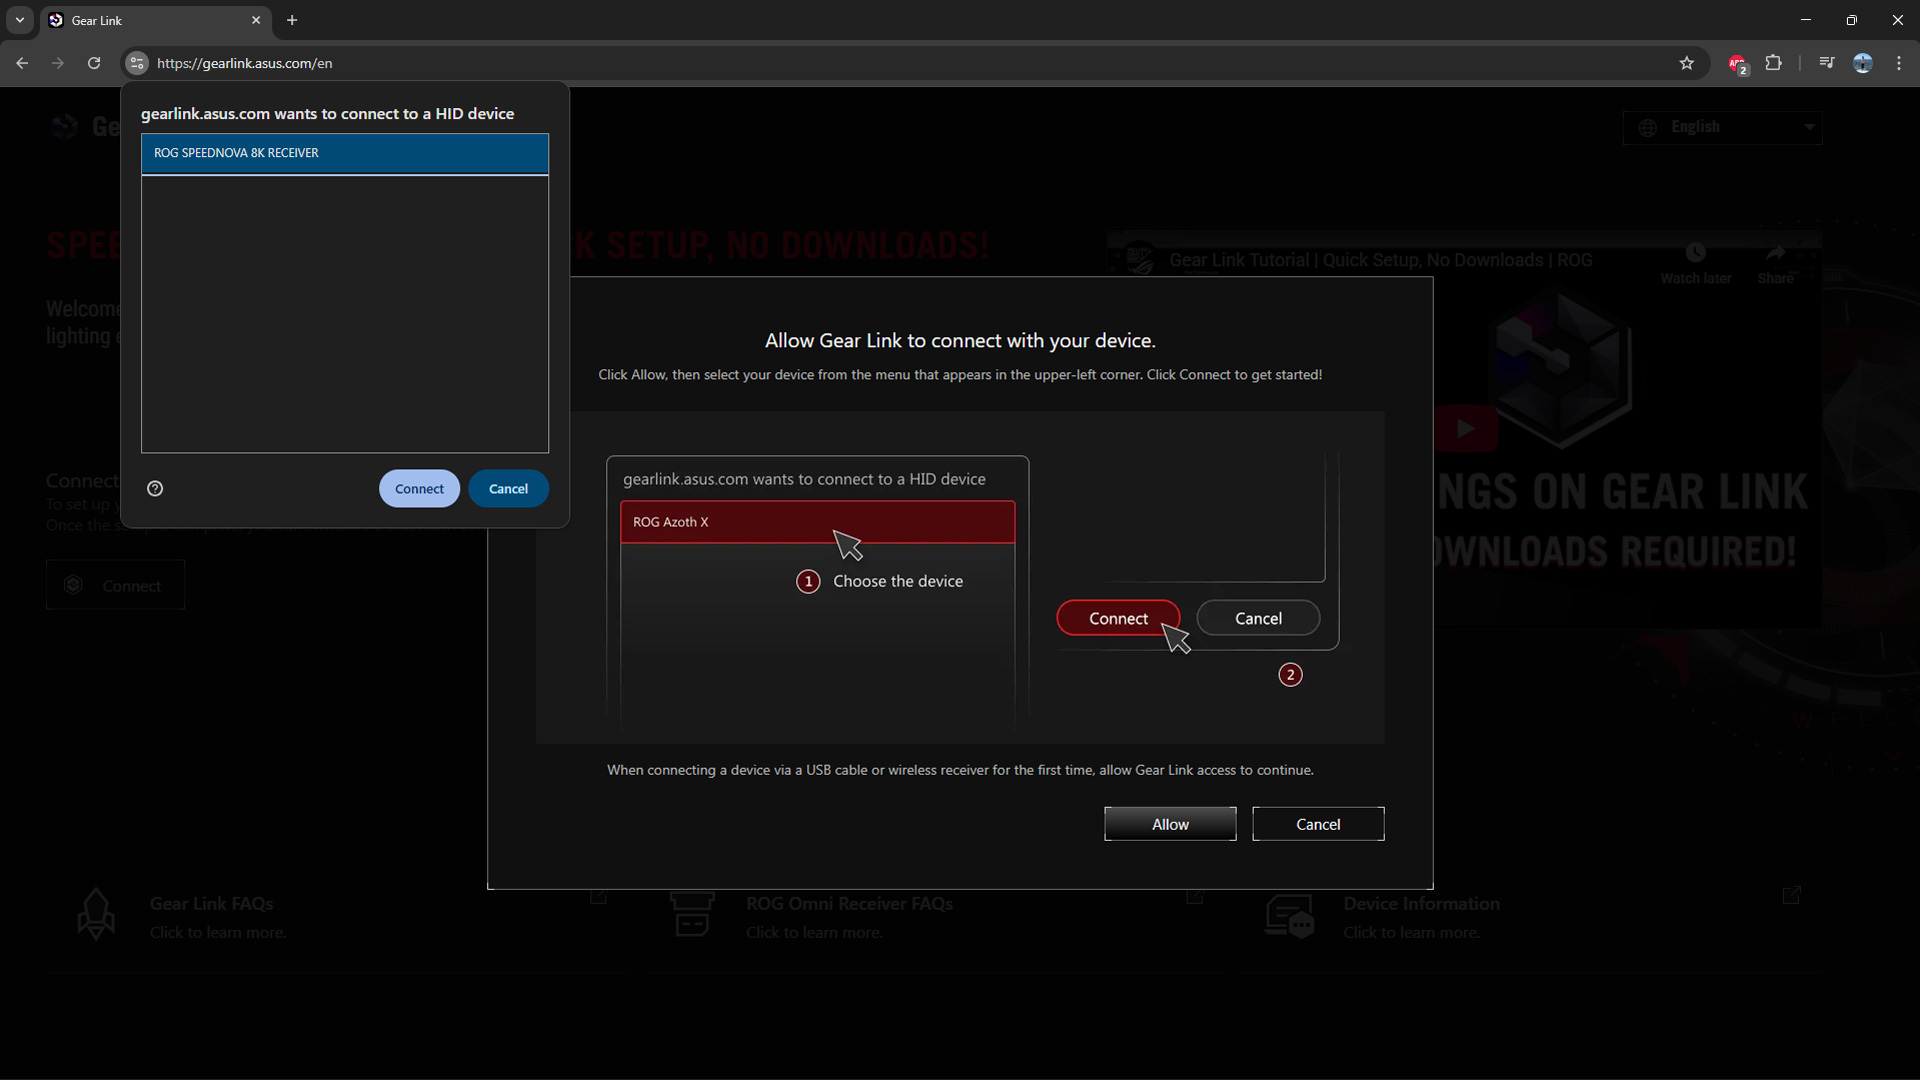Image resolution: width=1920 pixels, height=1080 pixels.
Task: Open the browser media controls icon
Action: [1826, 62]
